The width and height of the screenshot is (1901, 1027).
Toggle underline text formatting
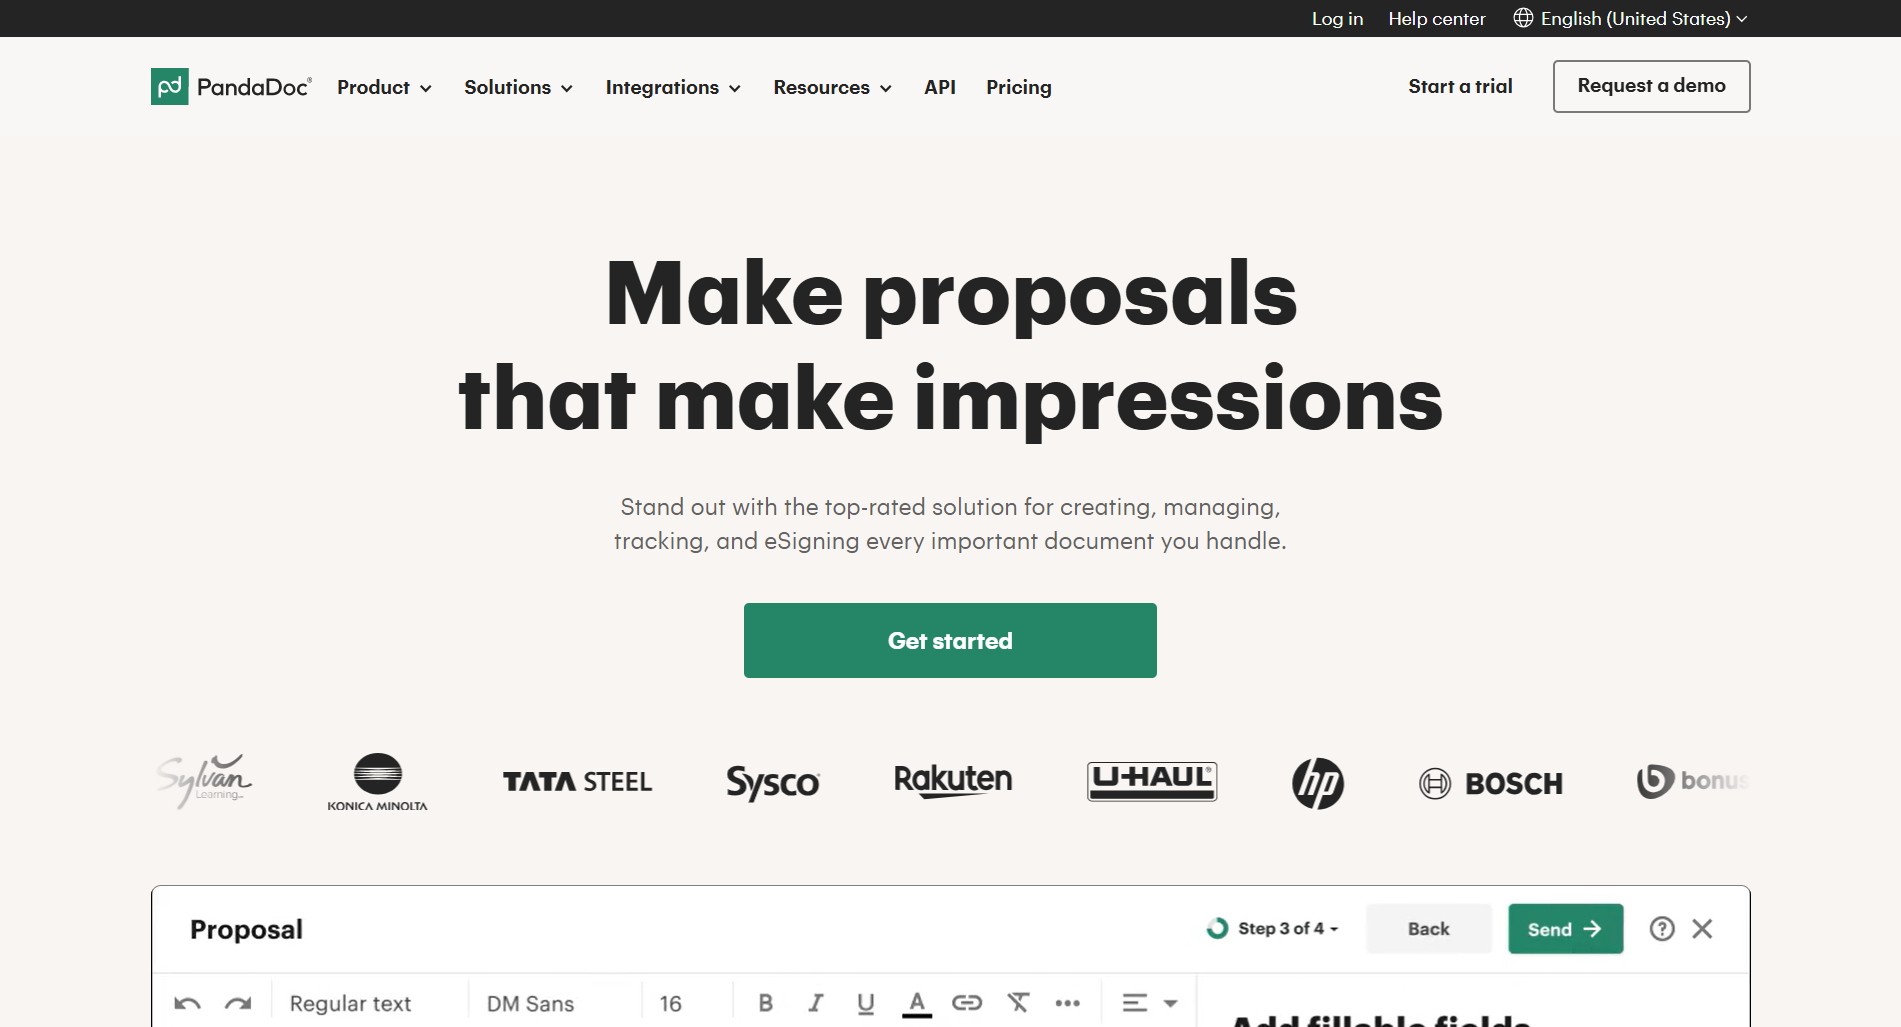[x=866, y=1003]
